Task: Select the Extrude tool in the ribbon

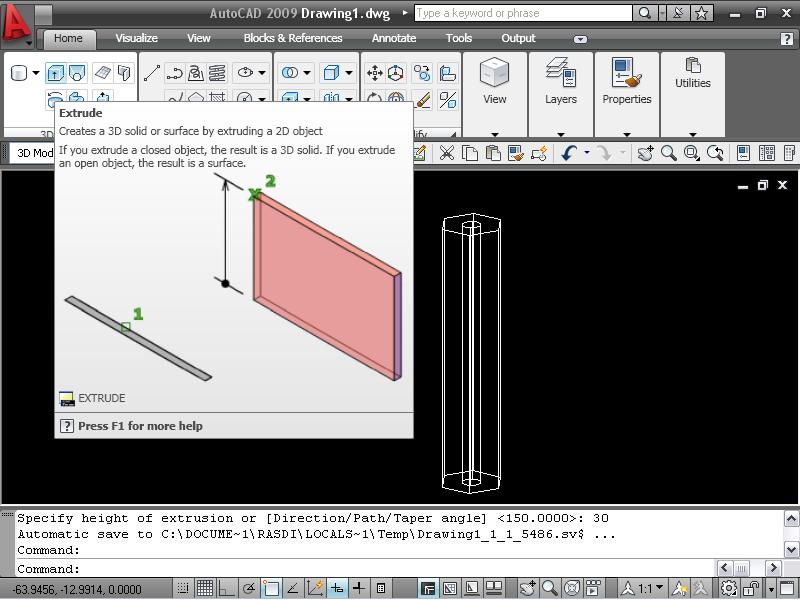Action: point(55,73)
